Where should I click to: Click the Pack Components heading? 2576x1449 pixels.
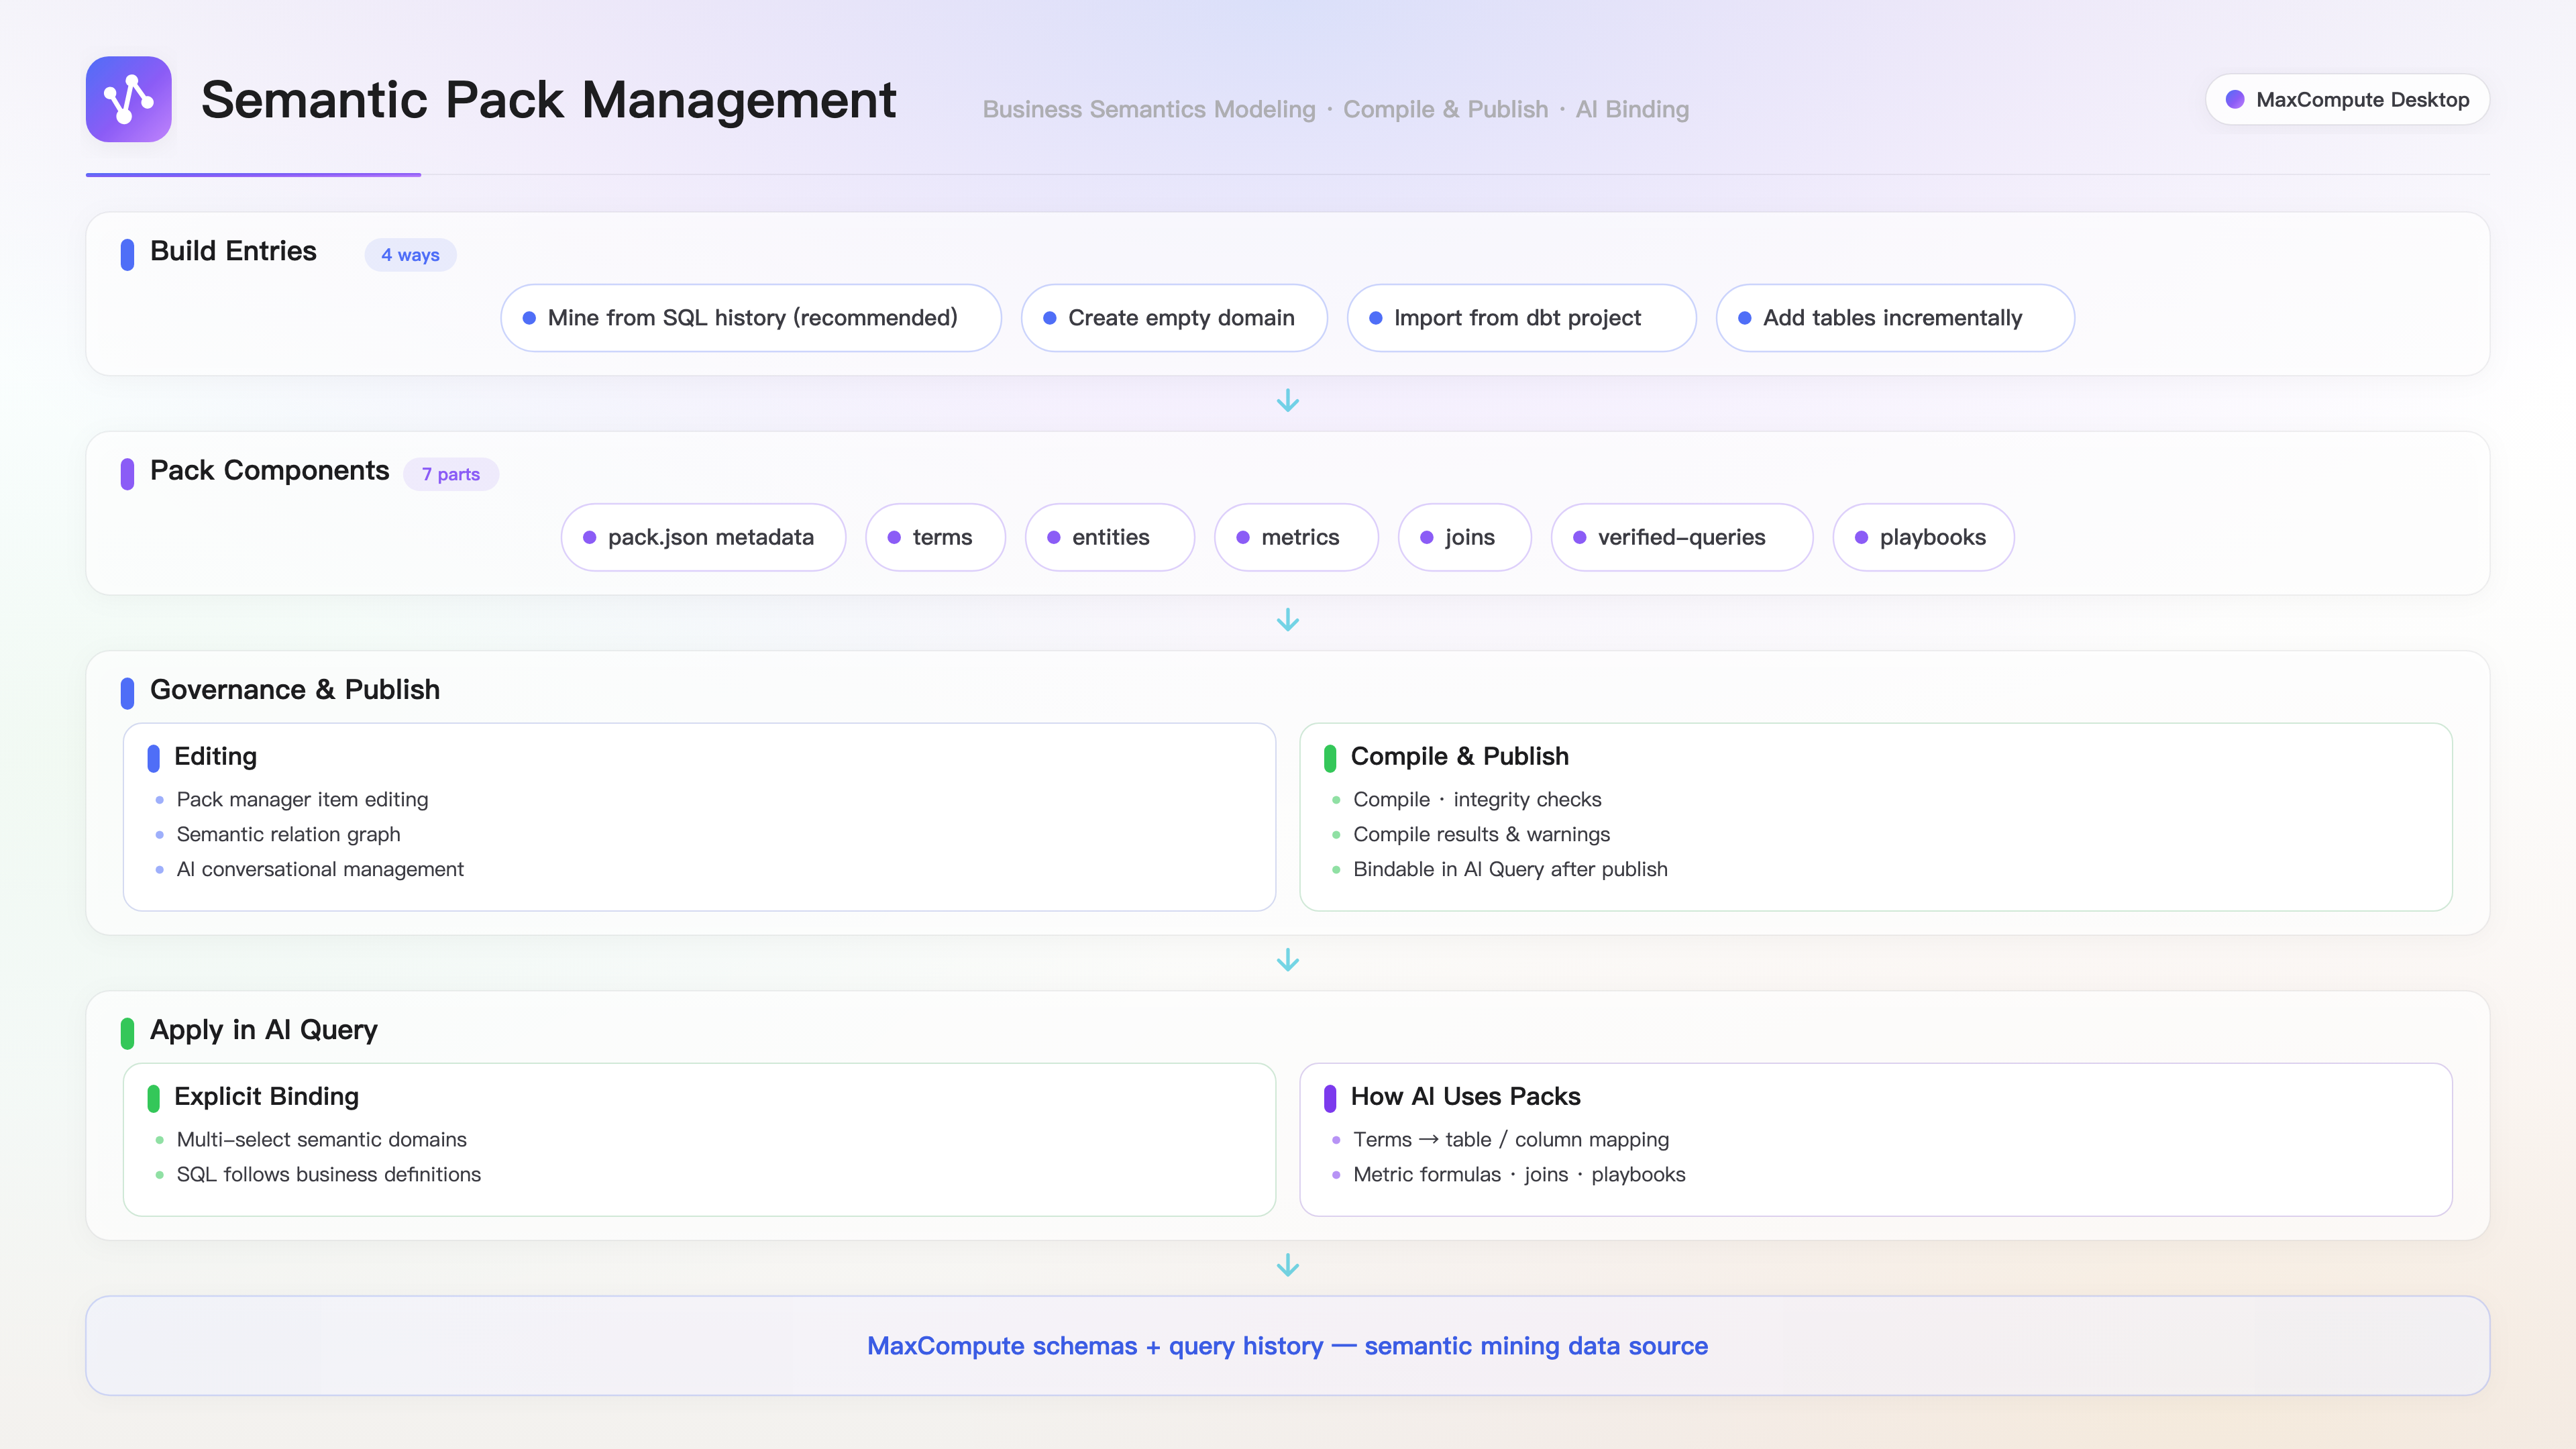pyautogui.click(x=269, y=470)
